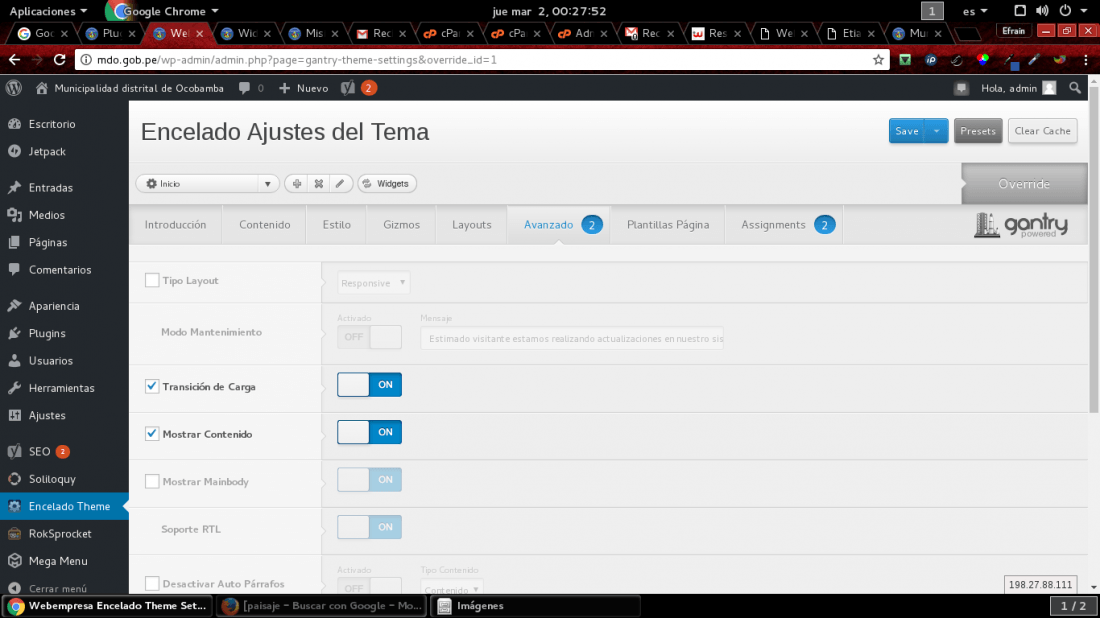Open the Escritorio dashboard icon

14,124
